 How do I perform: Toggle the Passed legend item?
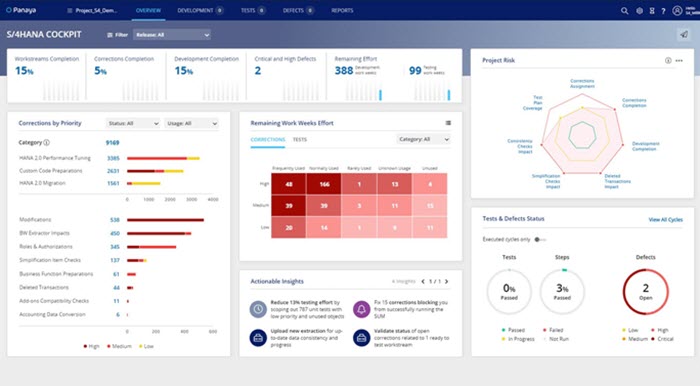[513, 330]
